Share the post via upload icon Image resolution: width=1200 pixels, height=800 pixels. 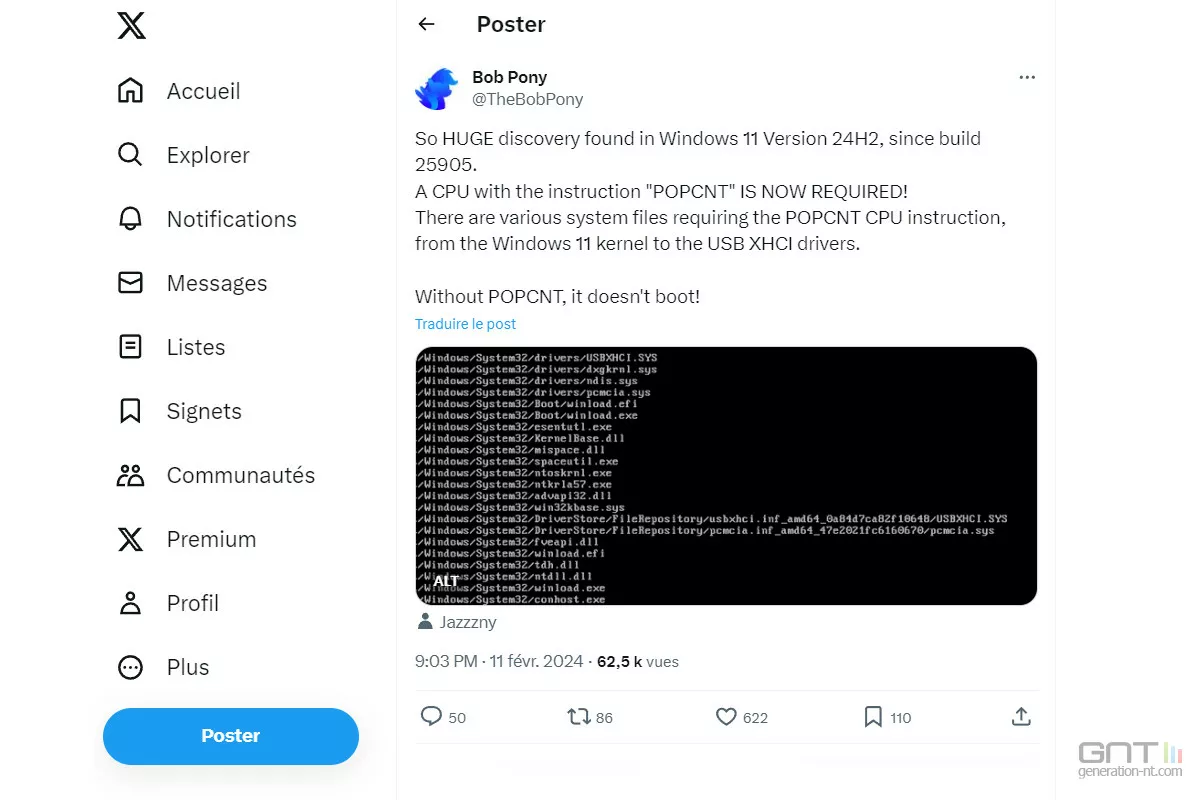[1021, 716]
